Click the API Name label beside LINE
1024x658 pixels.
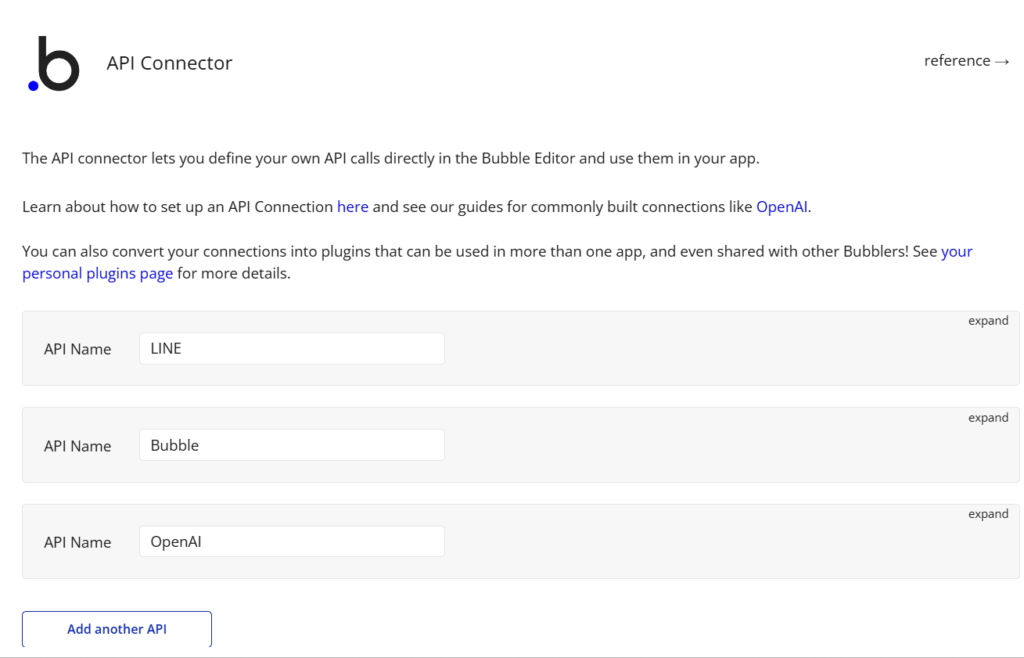point(77,350)
